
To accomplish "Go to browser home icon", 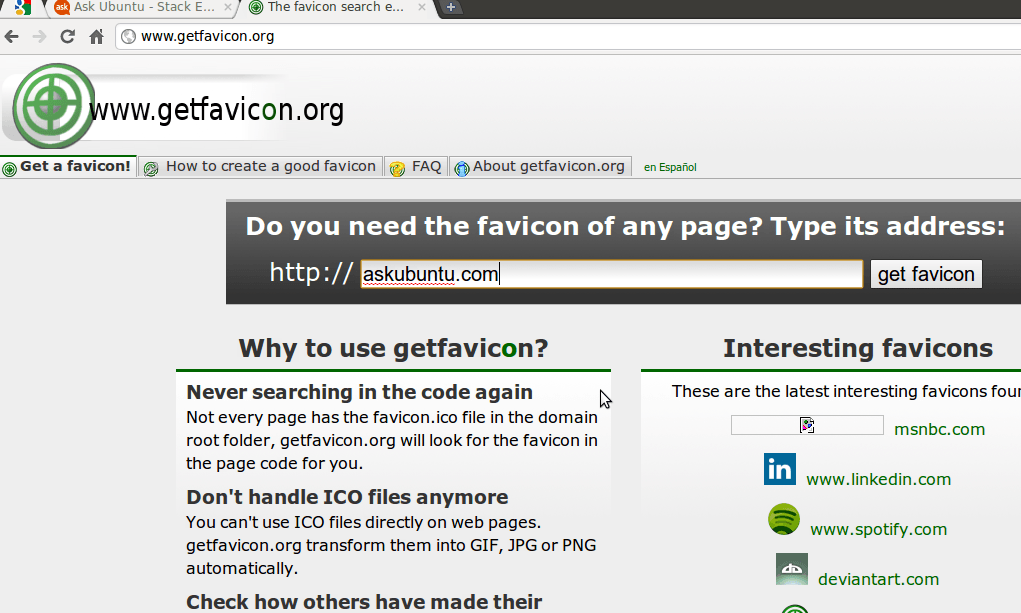I will pyautogui.click(x=96, y=36).
